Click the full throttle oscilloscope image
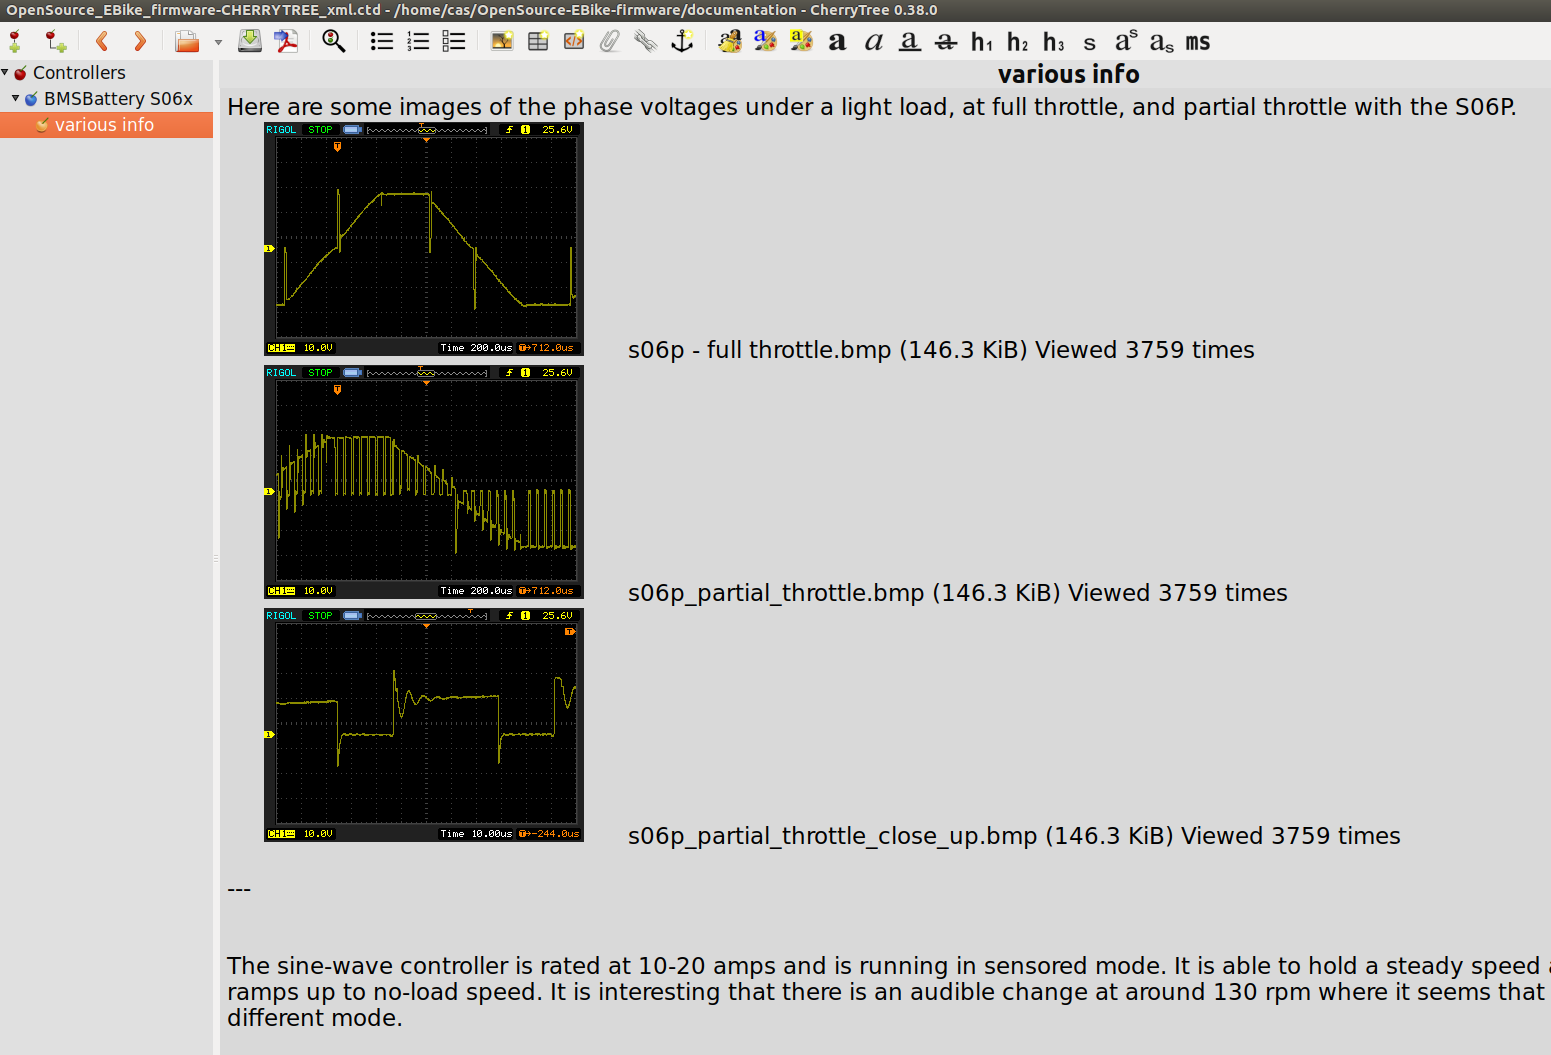1551x1055 pixels. point(424,239)
